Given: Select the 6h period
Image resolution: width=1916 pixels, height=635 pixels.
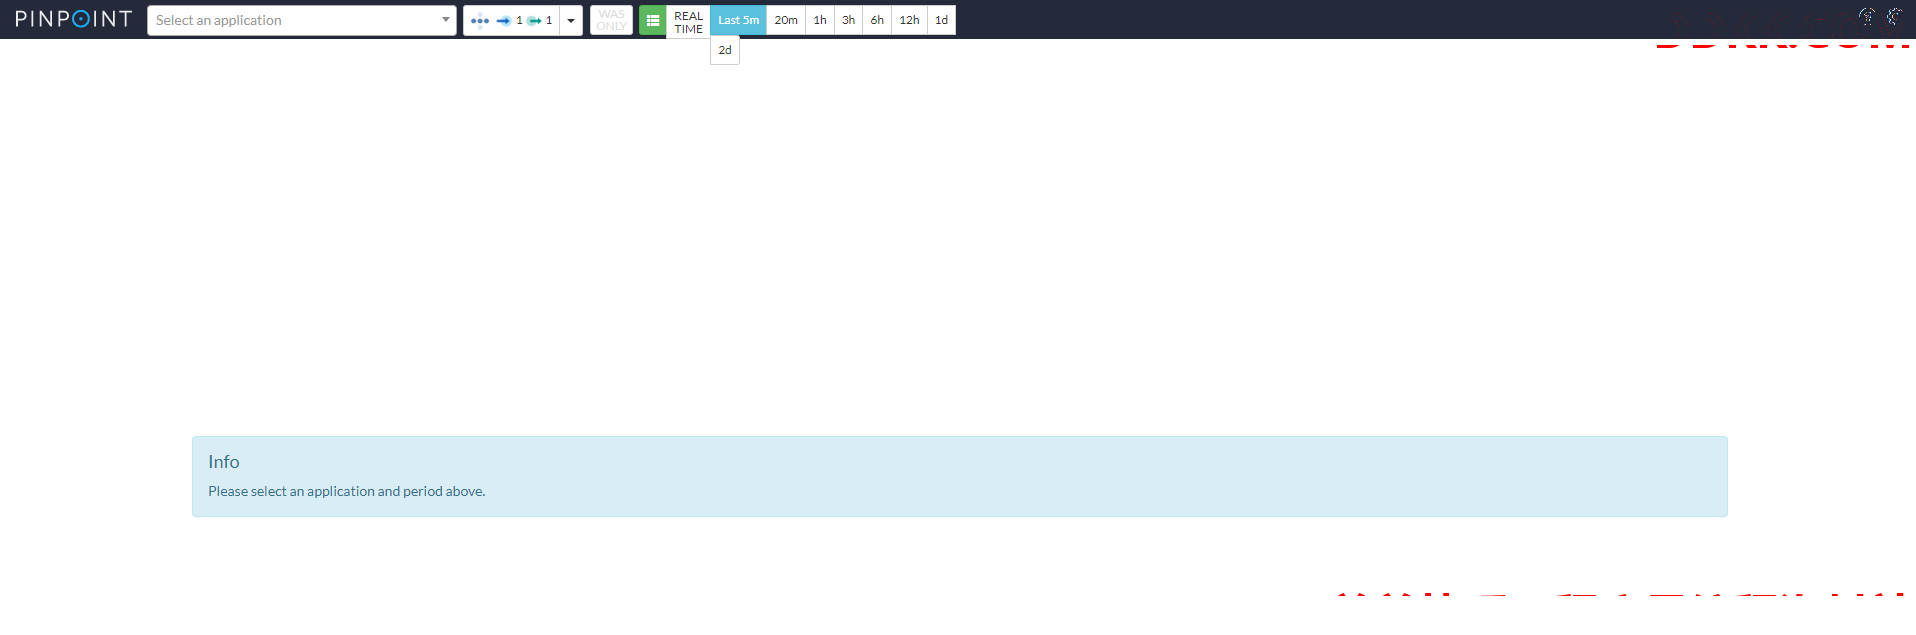Looking at the screenshot, I should [x=877, y=20].
